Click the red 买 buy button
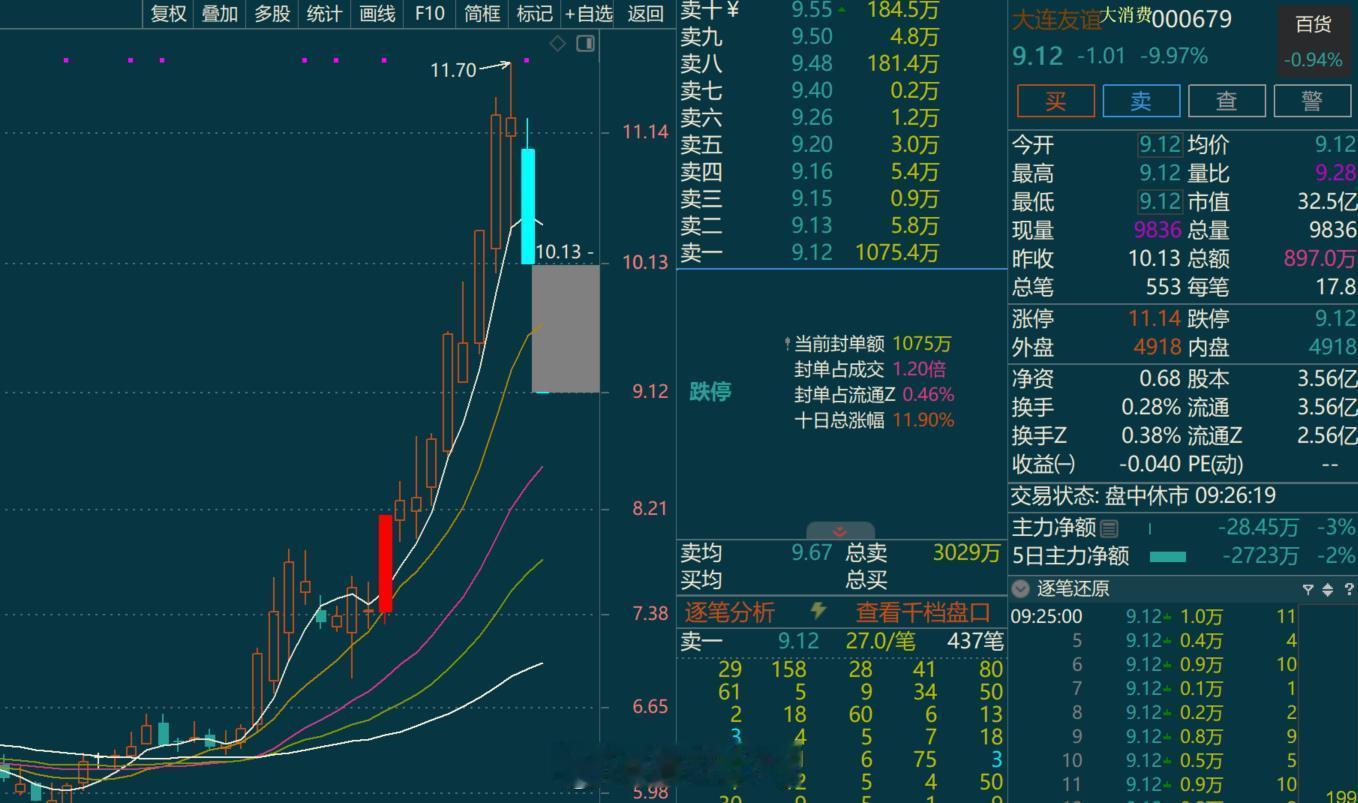 [1055, 101]
